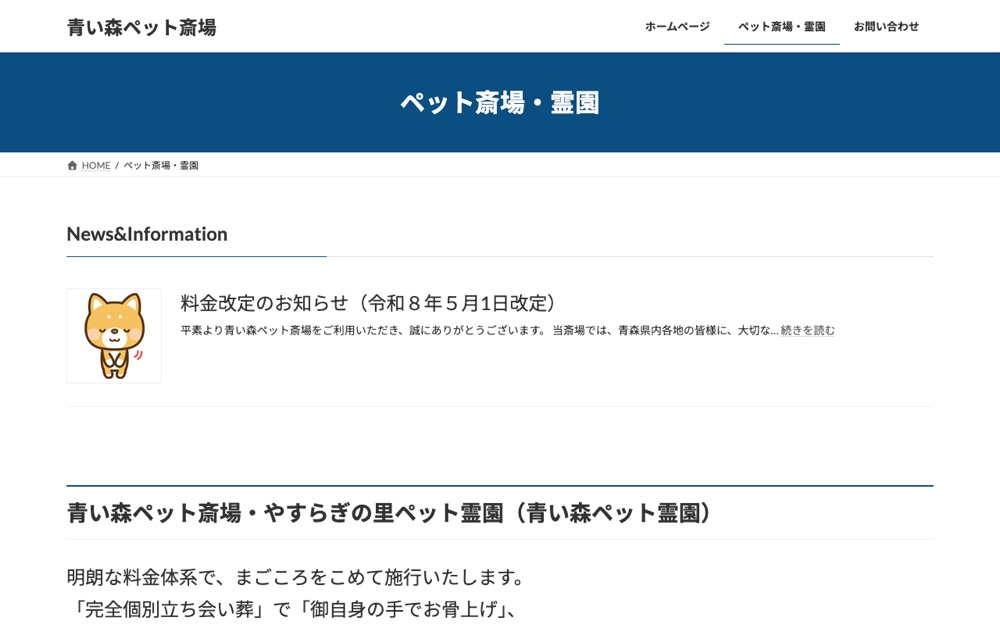Open the HOME breadcrumb link

click(96, 166)
